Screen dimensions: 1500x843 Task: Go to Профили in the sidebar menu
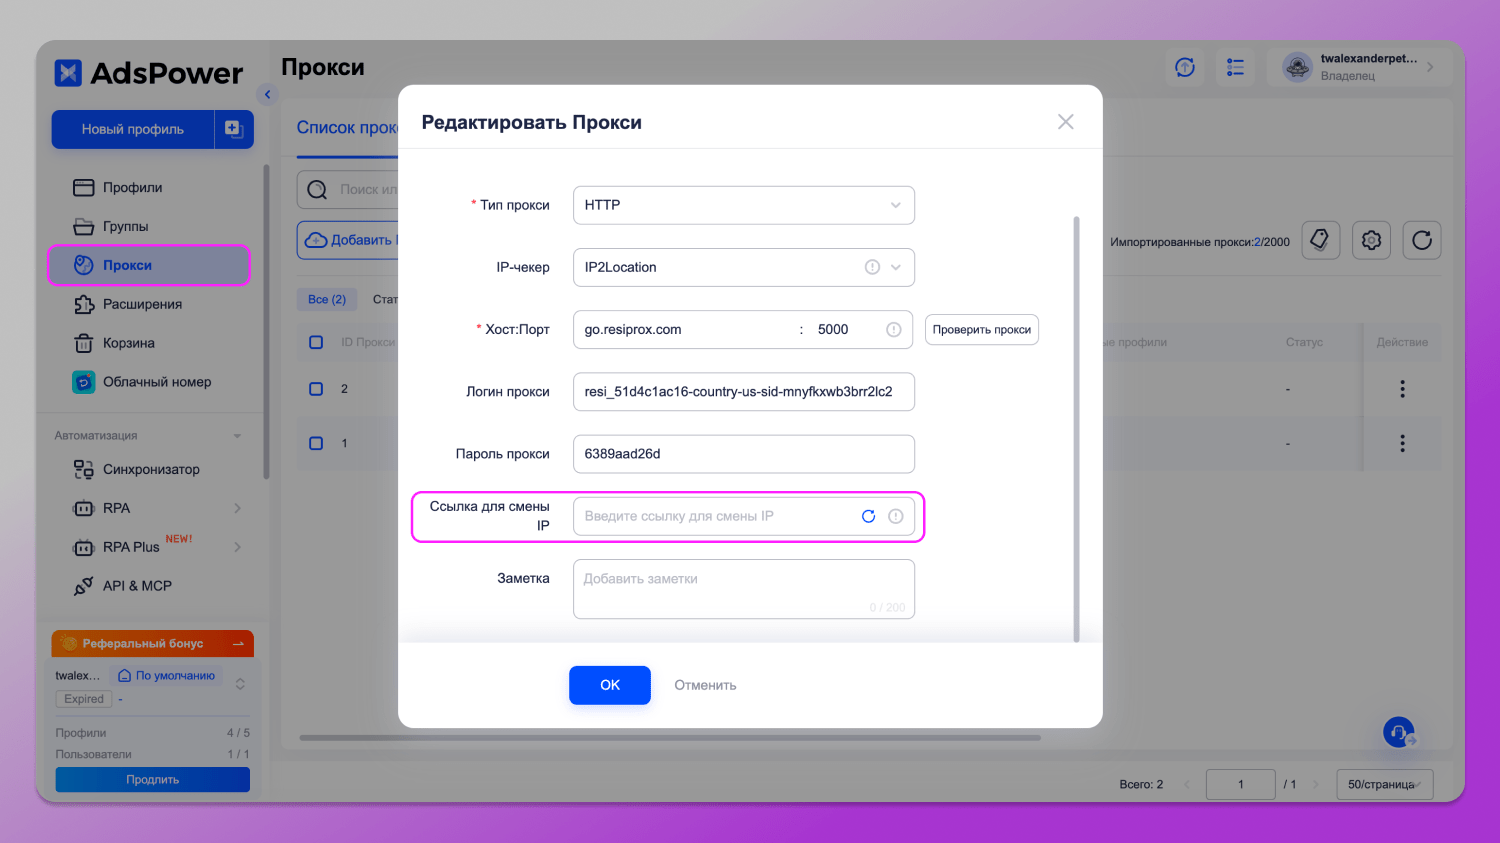[x=132, y=188]
